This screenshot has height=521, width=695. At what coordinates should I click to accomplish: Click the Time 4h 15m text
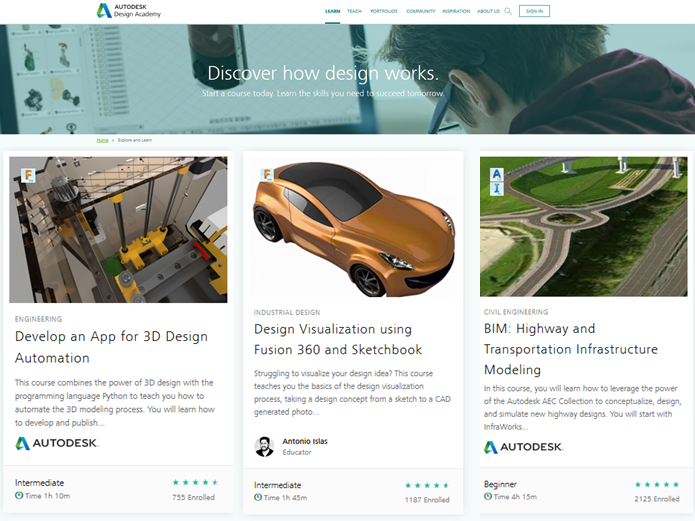(x=515, y=497)
